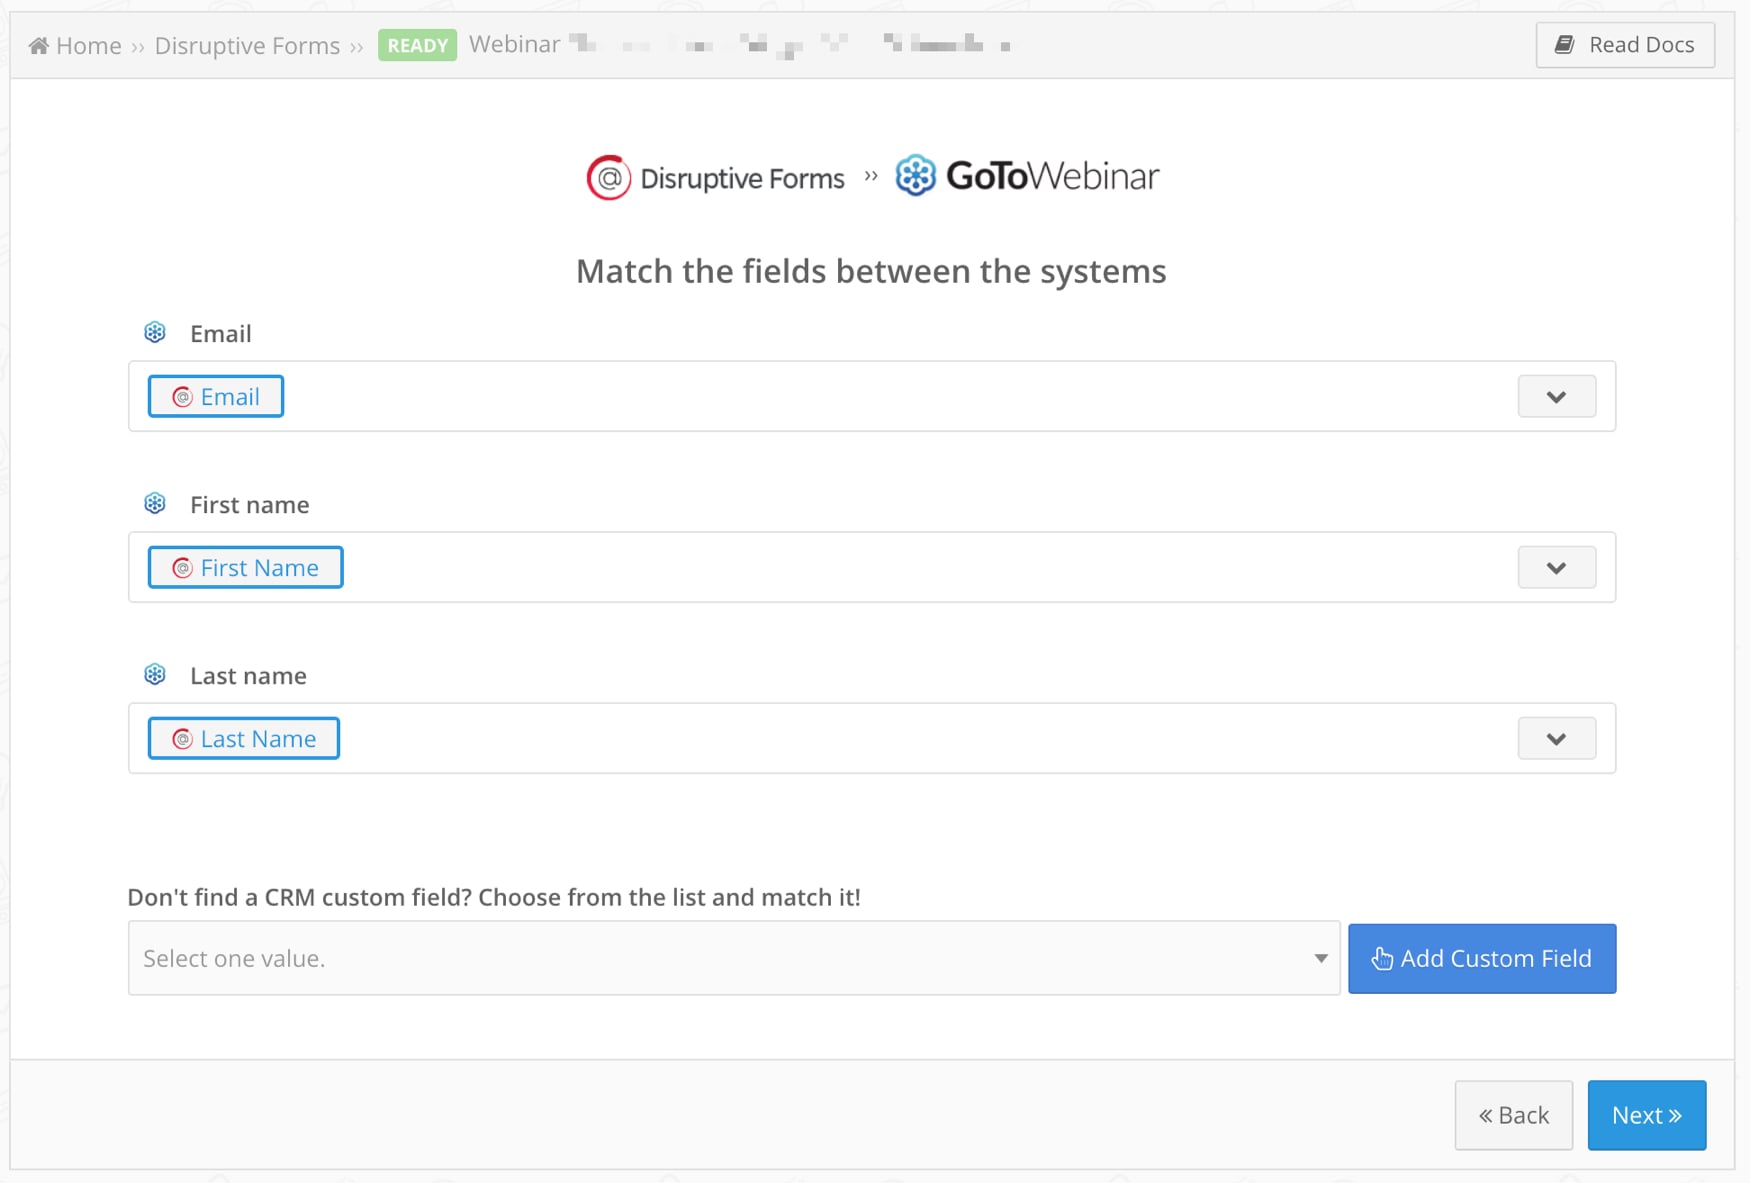This screenshot has width=1750, height=1184.
Task: Click the book icon in Read Docs
Action: pyautogui.click(x=1565, y=45)
